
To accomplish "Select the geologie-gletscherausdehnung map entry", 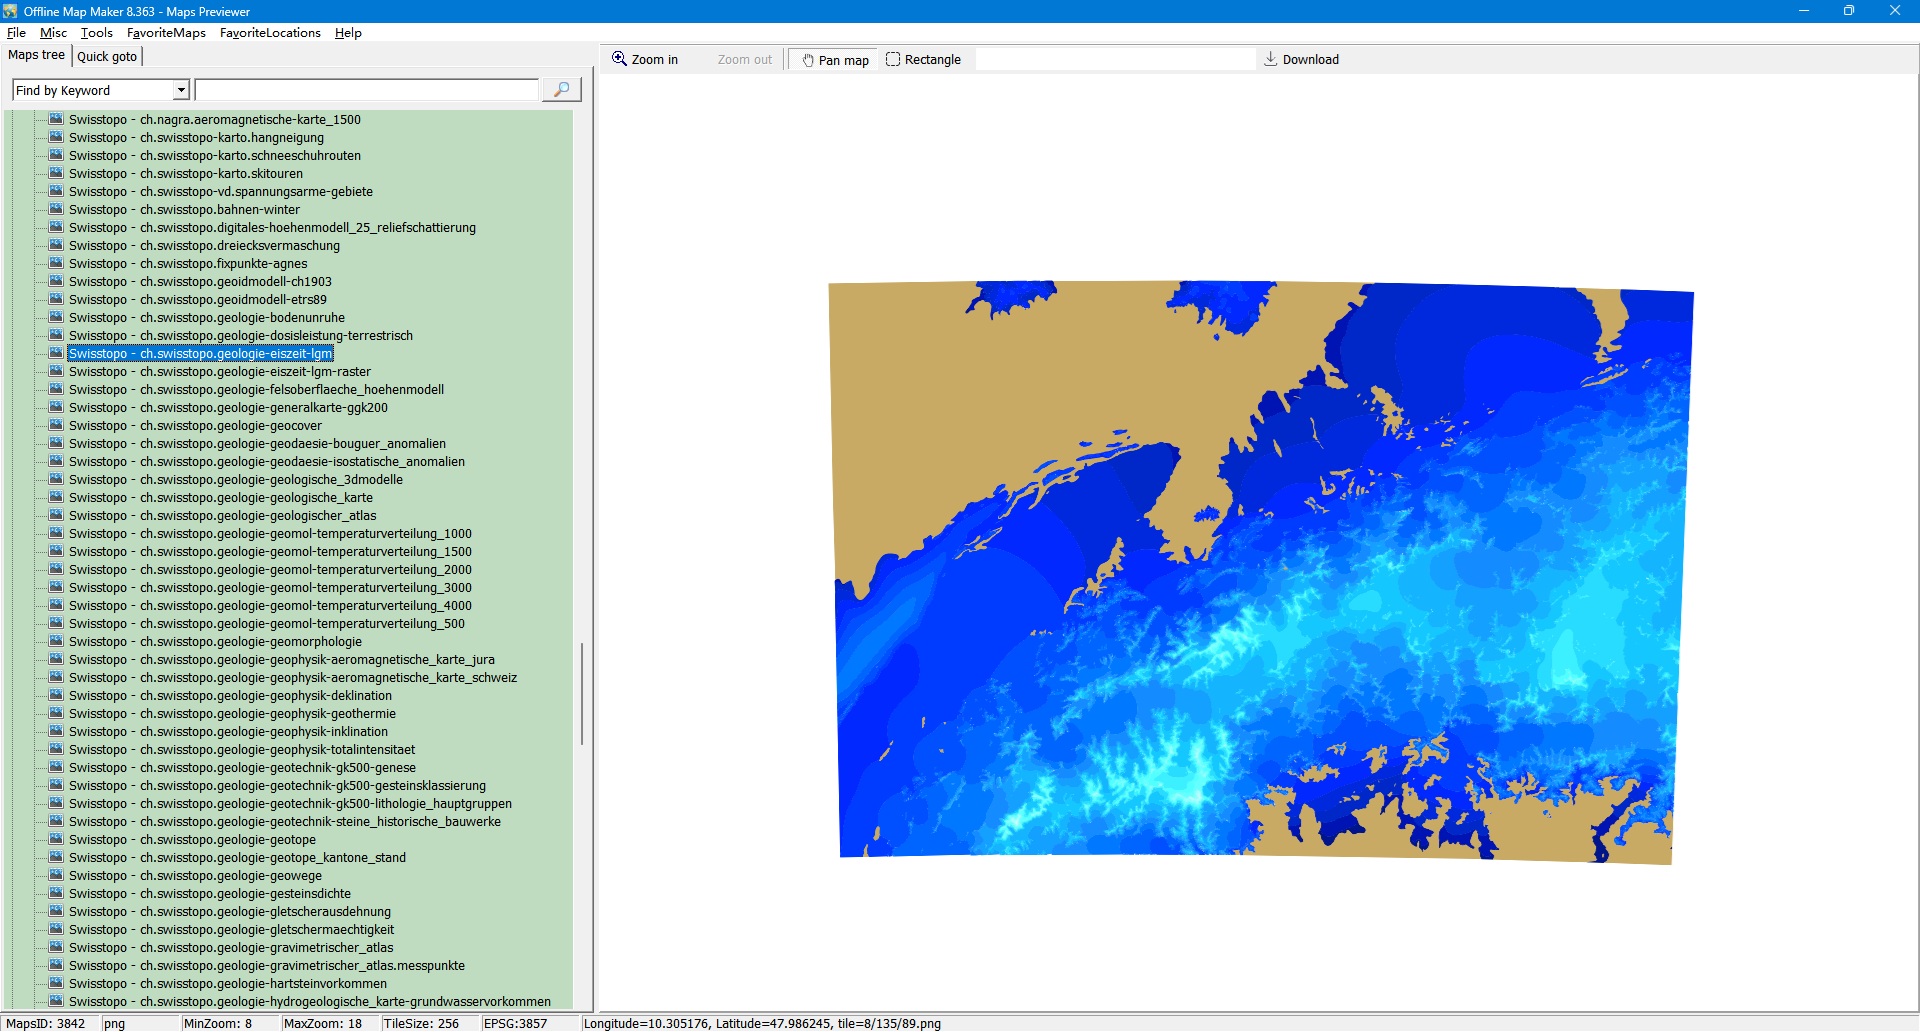I will pos(230,912).
